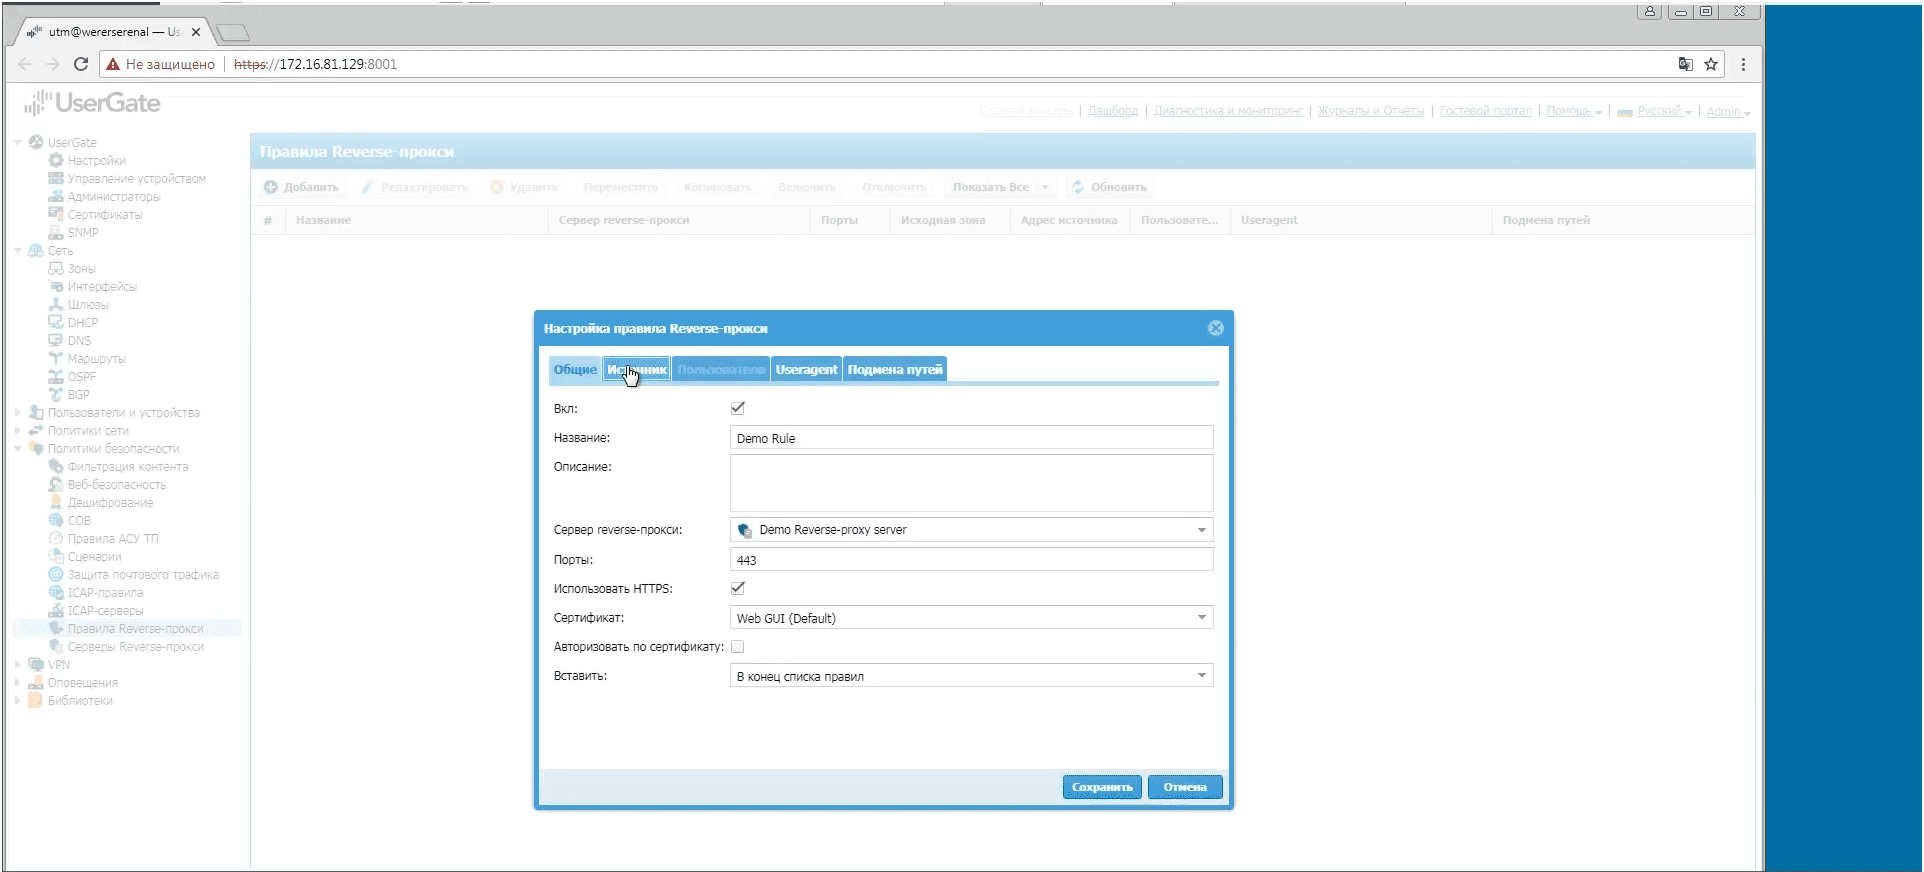
Task: Click the Интерфейсы icon in sidebar
Action: click(56, 286)
